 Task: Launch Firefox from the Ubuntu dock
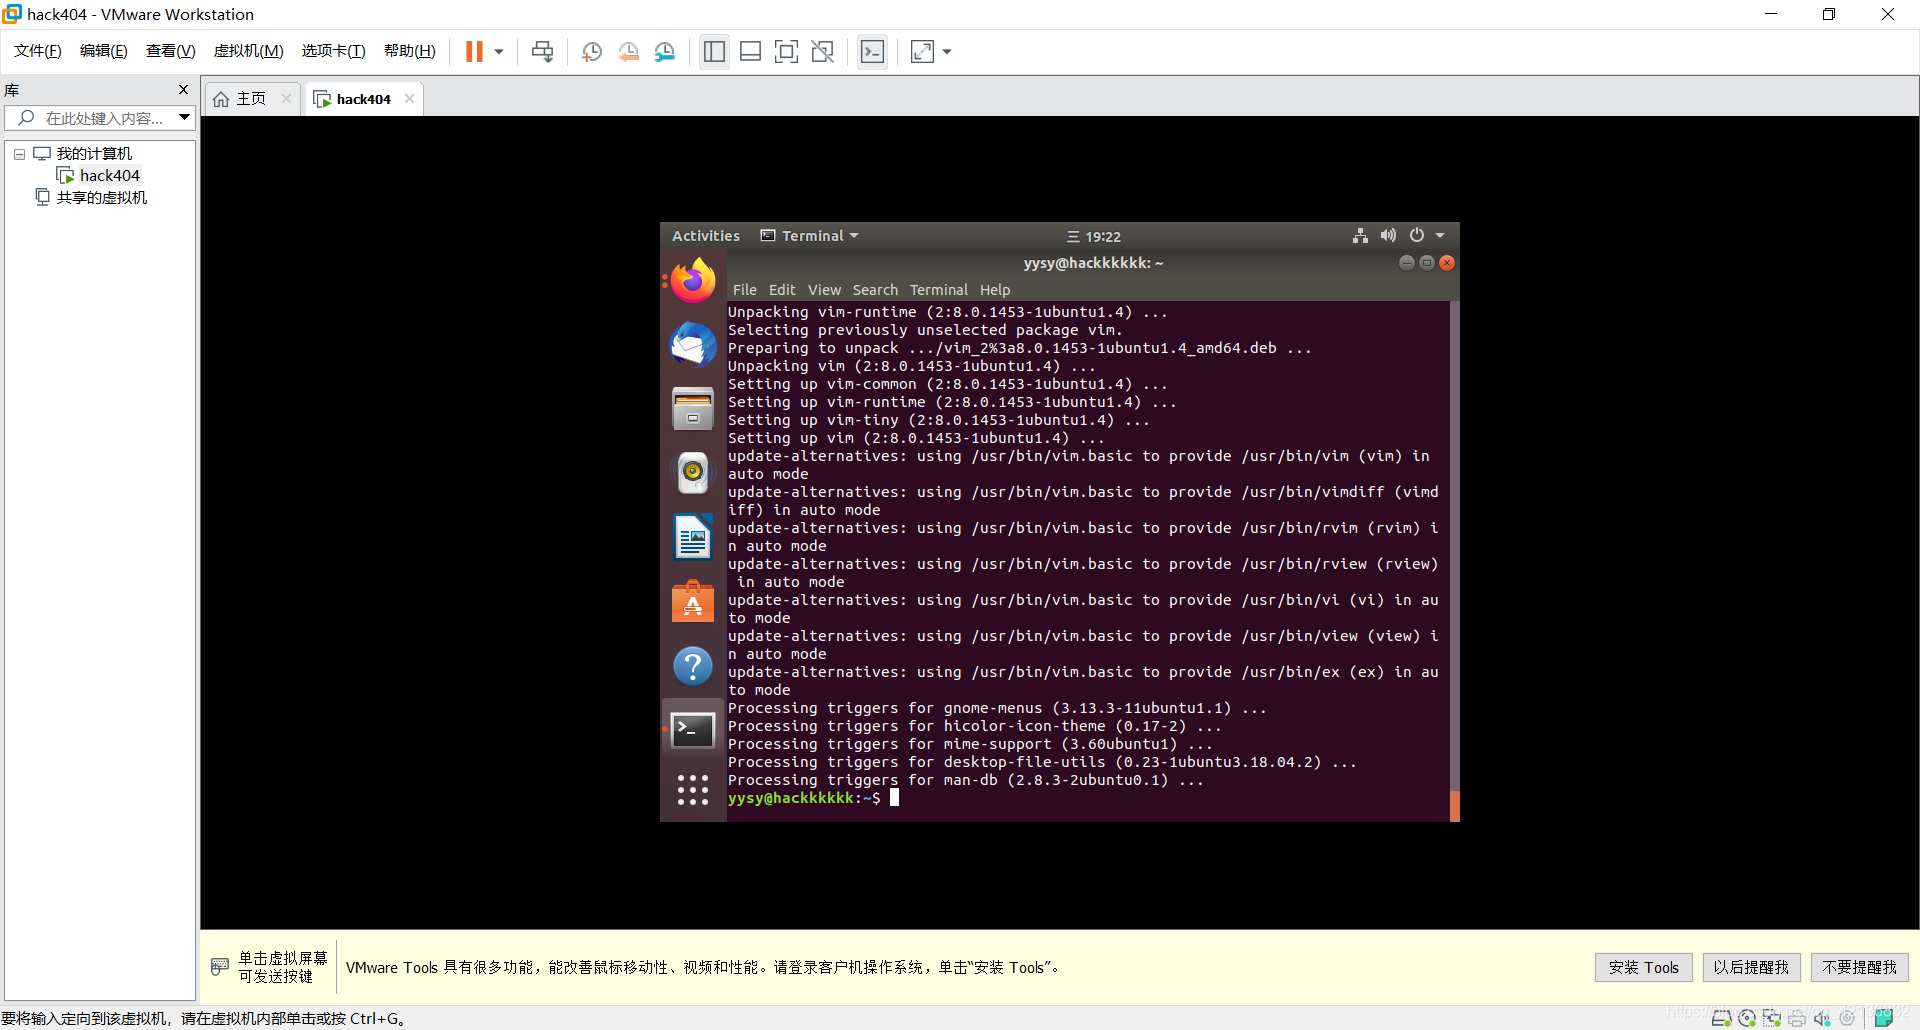coord(693,281)
